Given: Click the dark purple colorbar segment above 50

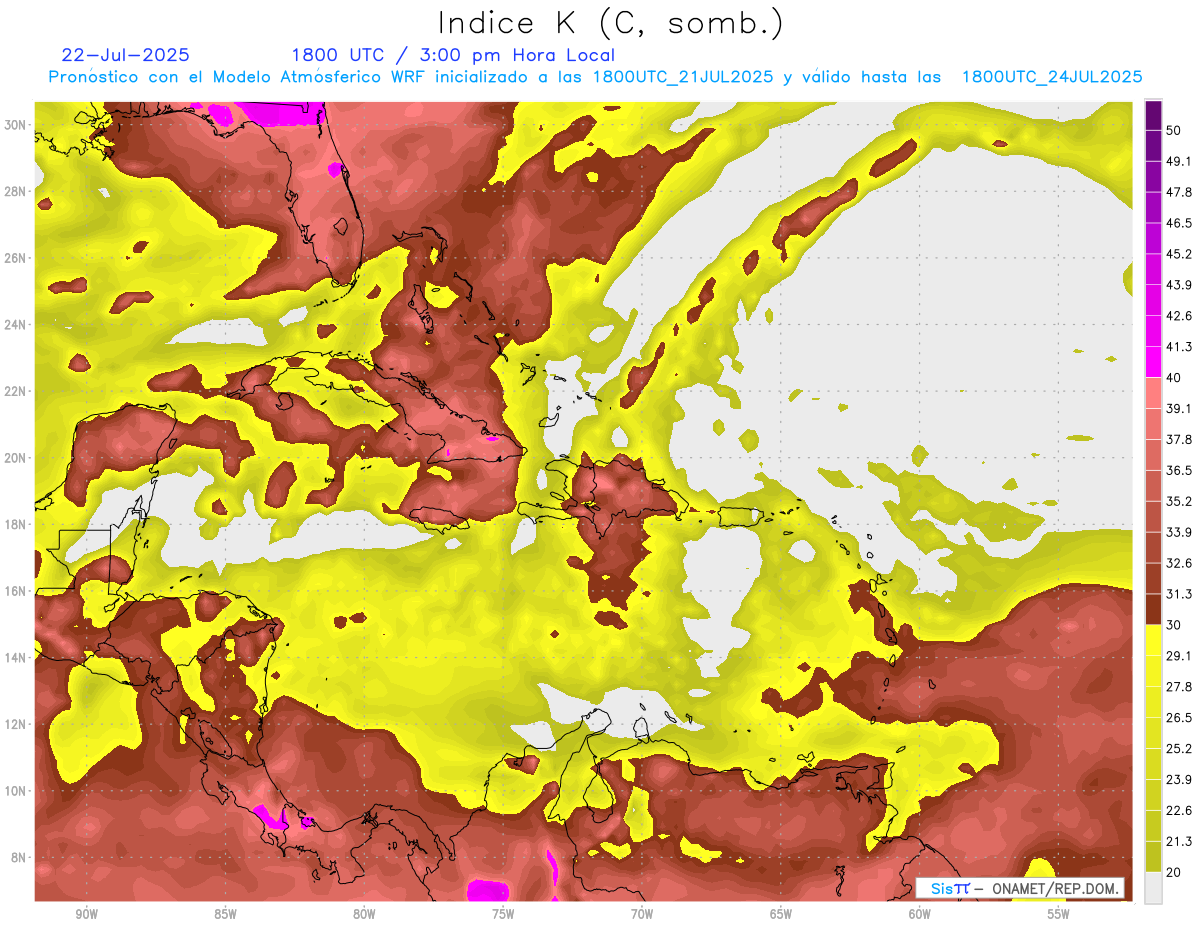Looking at the screenshot, I should tap(1153, 115).
